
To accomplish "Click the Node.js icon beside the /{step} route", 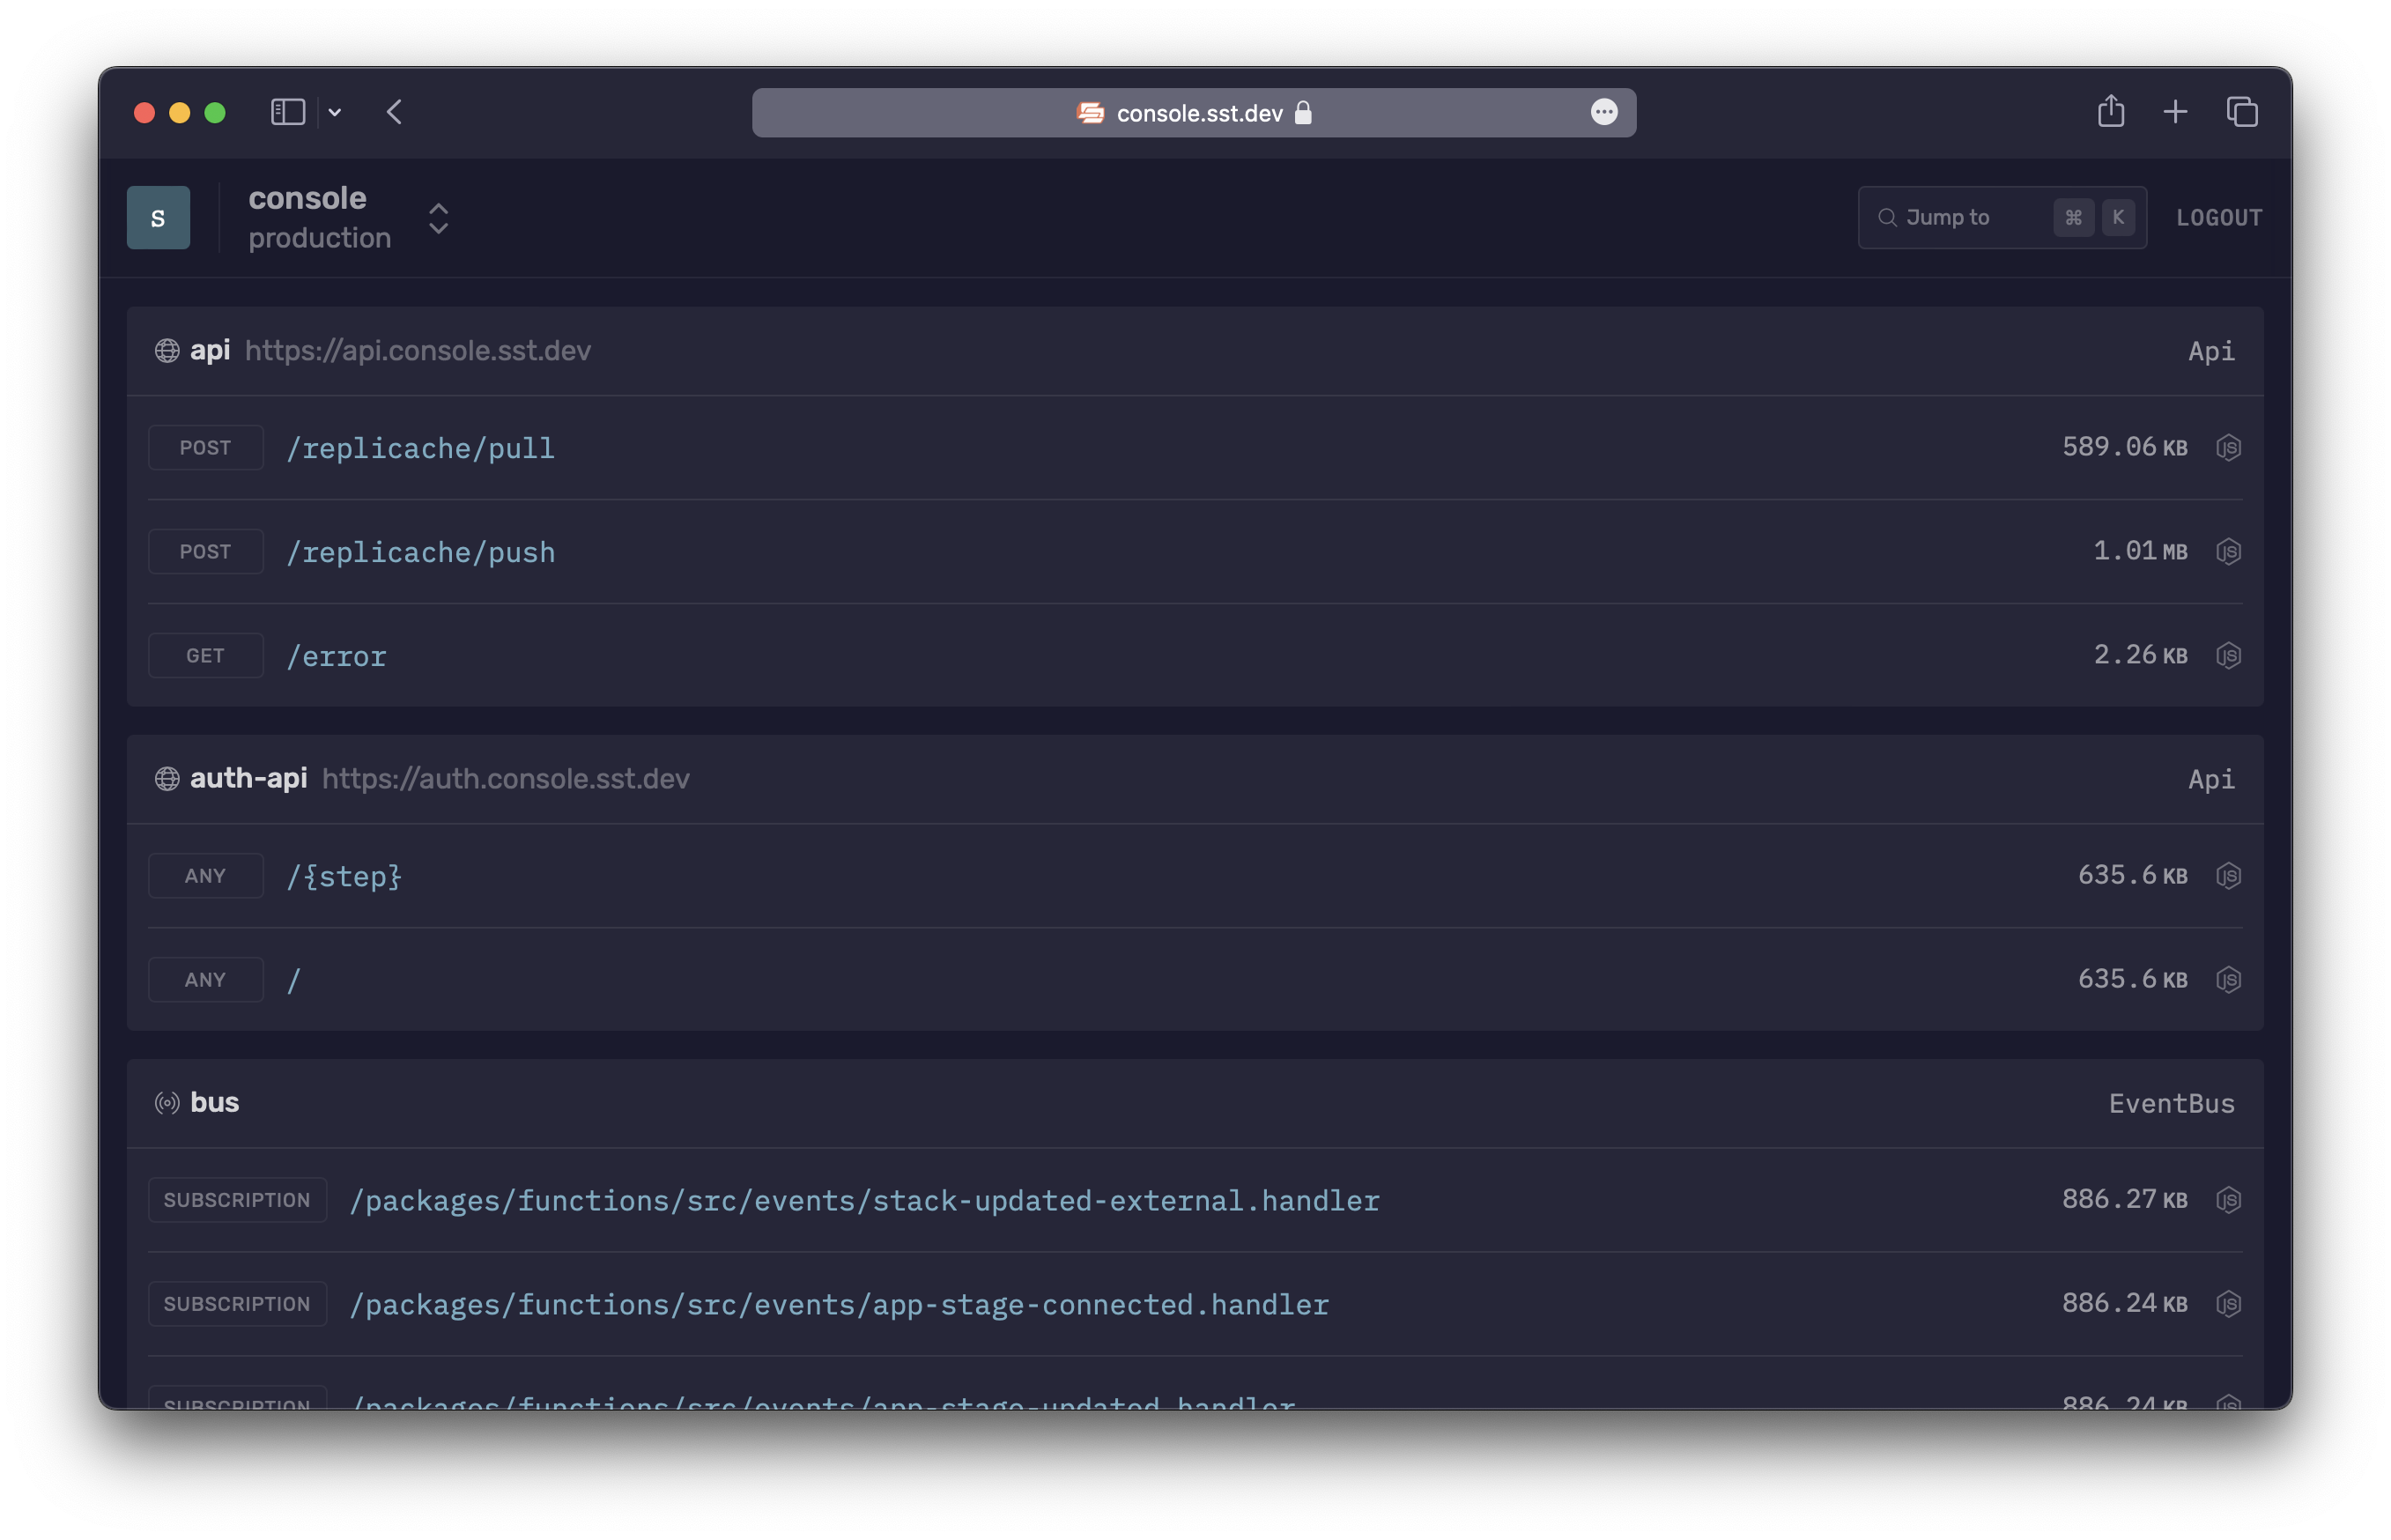I will (x=2230, y=875).
